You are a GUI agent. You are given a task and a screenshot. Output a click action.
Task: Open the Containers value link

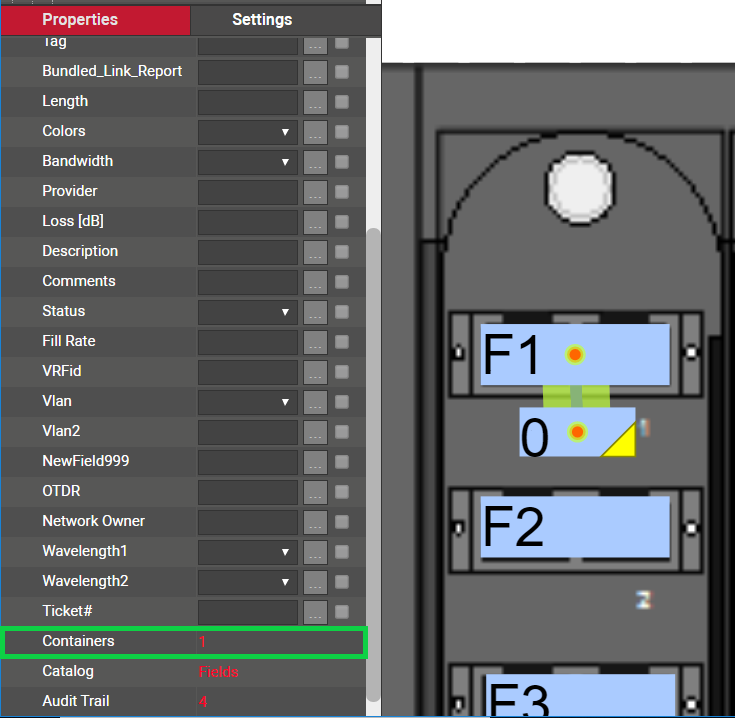tap(202, 642)
